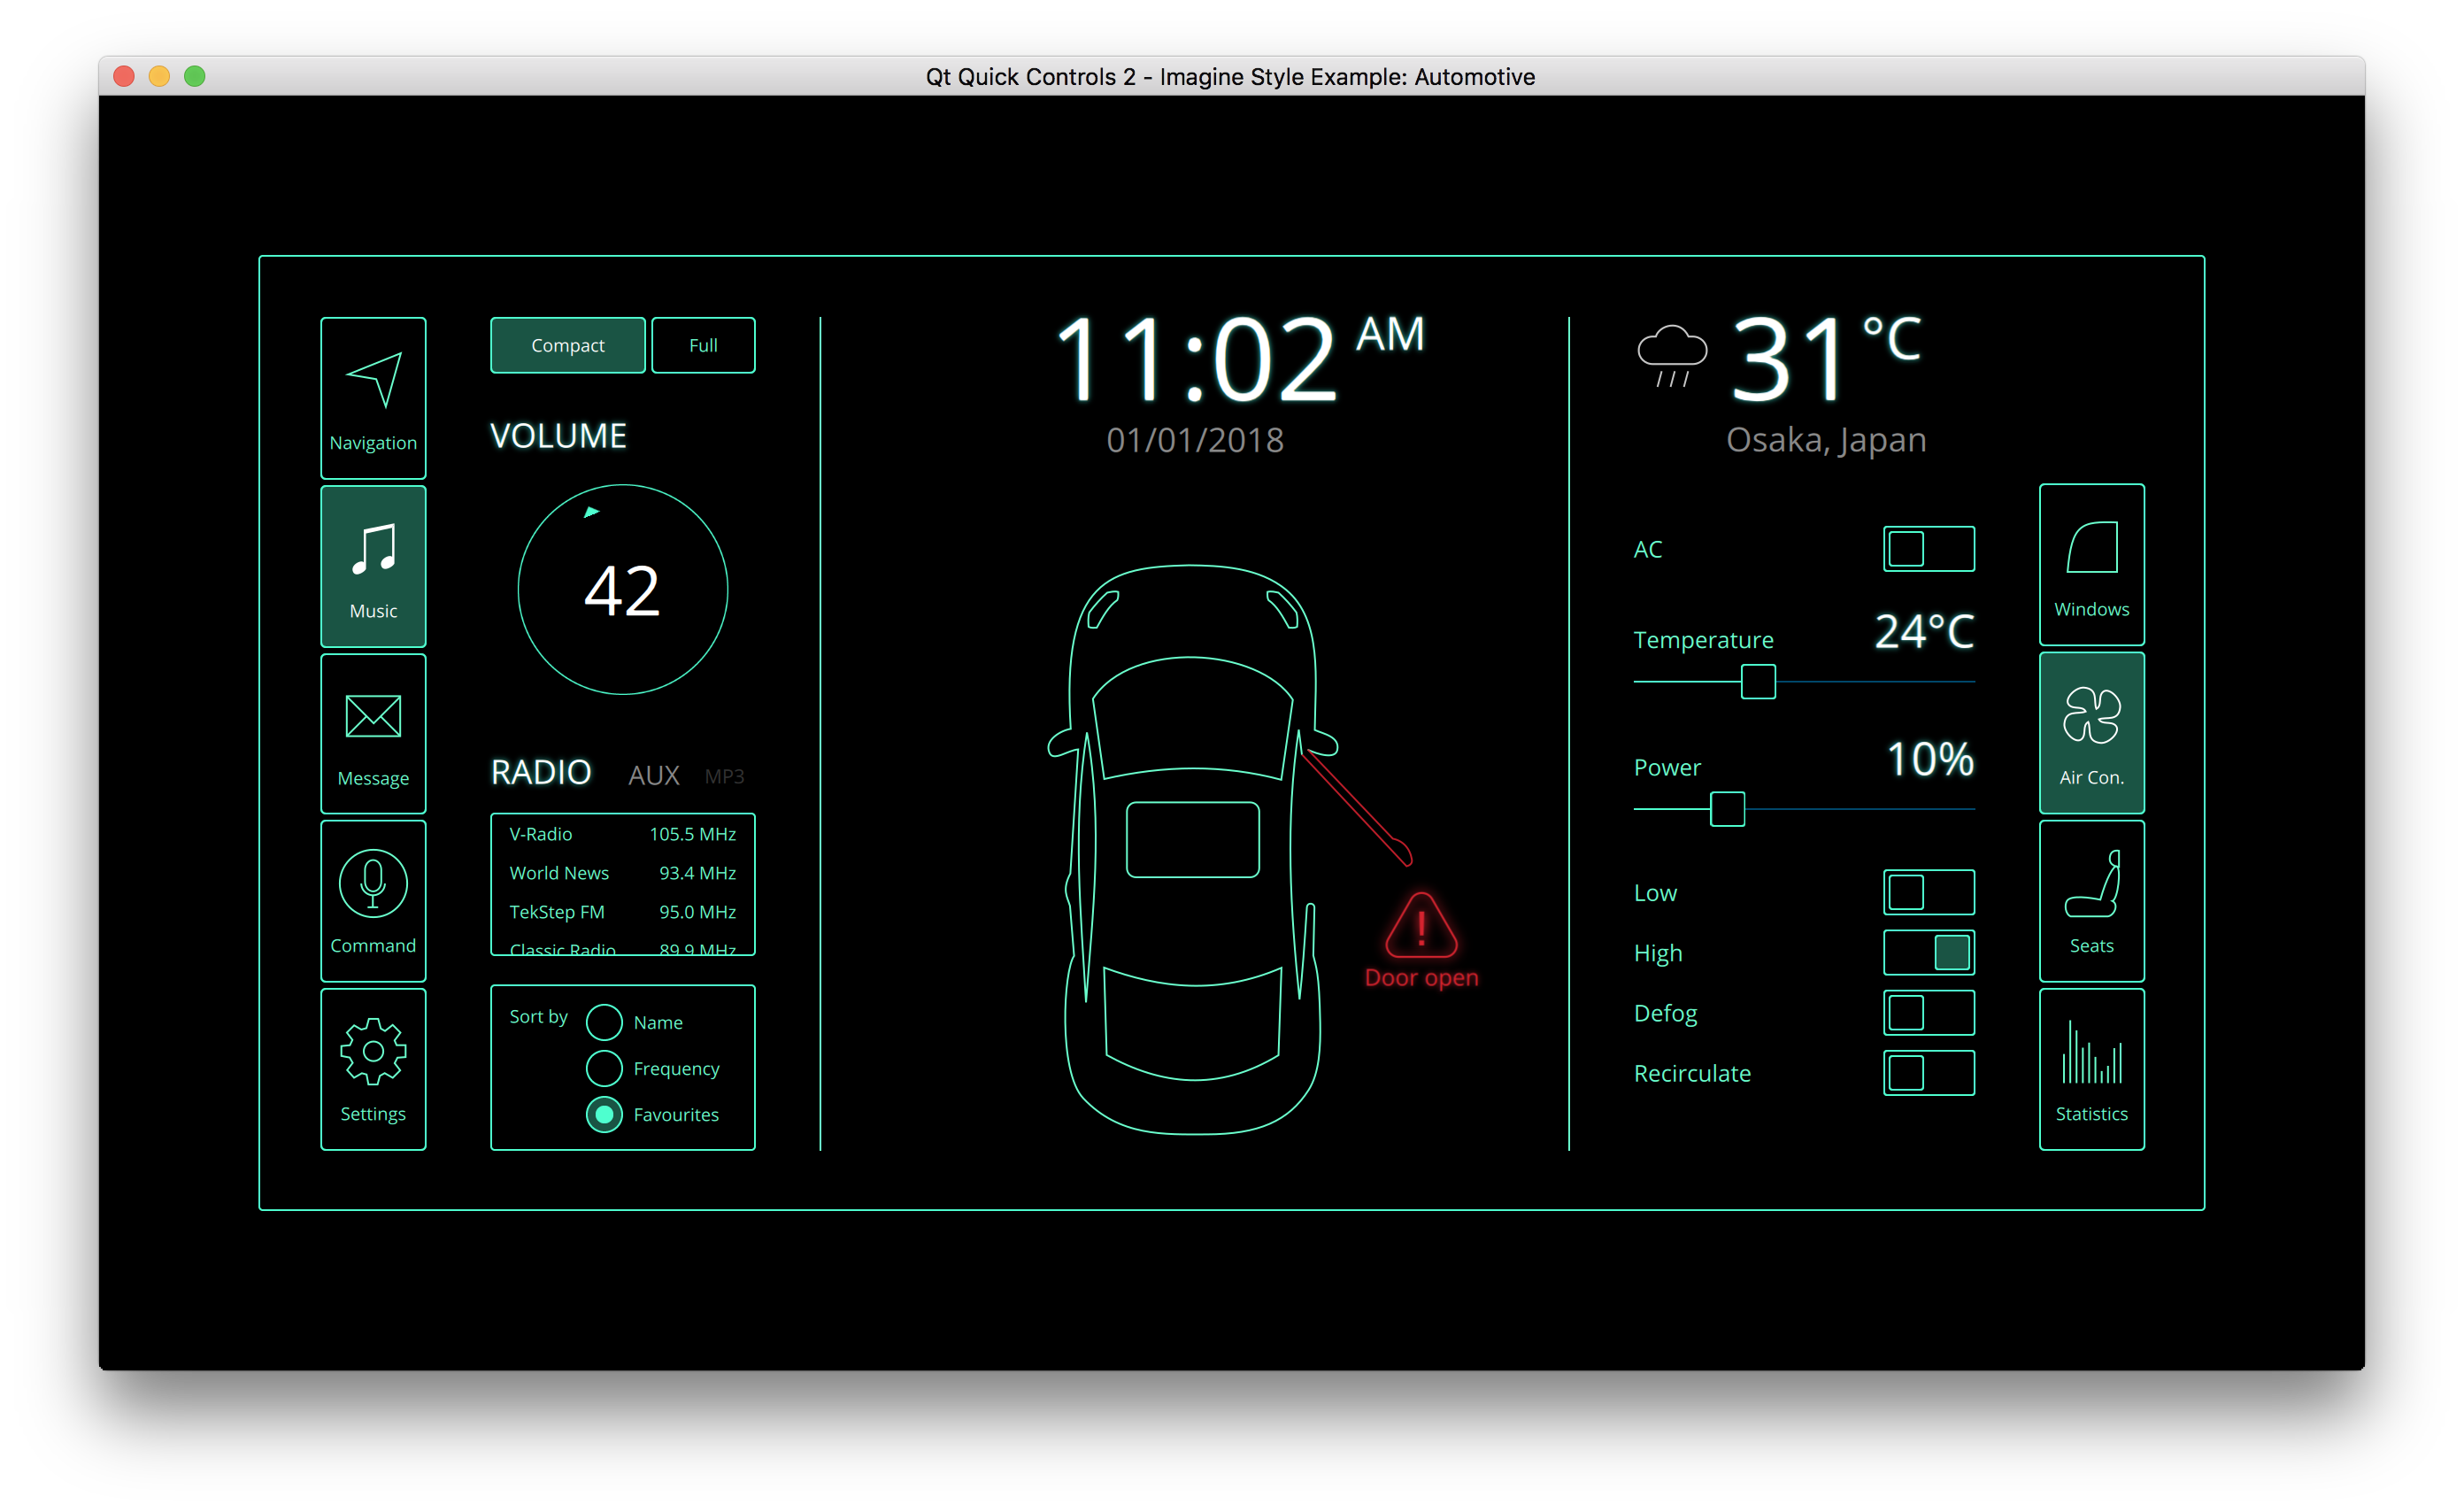The height and width of the screenshot is (1512, 2464).
Task: Open the Settings panel
Action: tap(373, 1065)
